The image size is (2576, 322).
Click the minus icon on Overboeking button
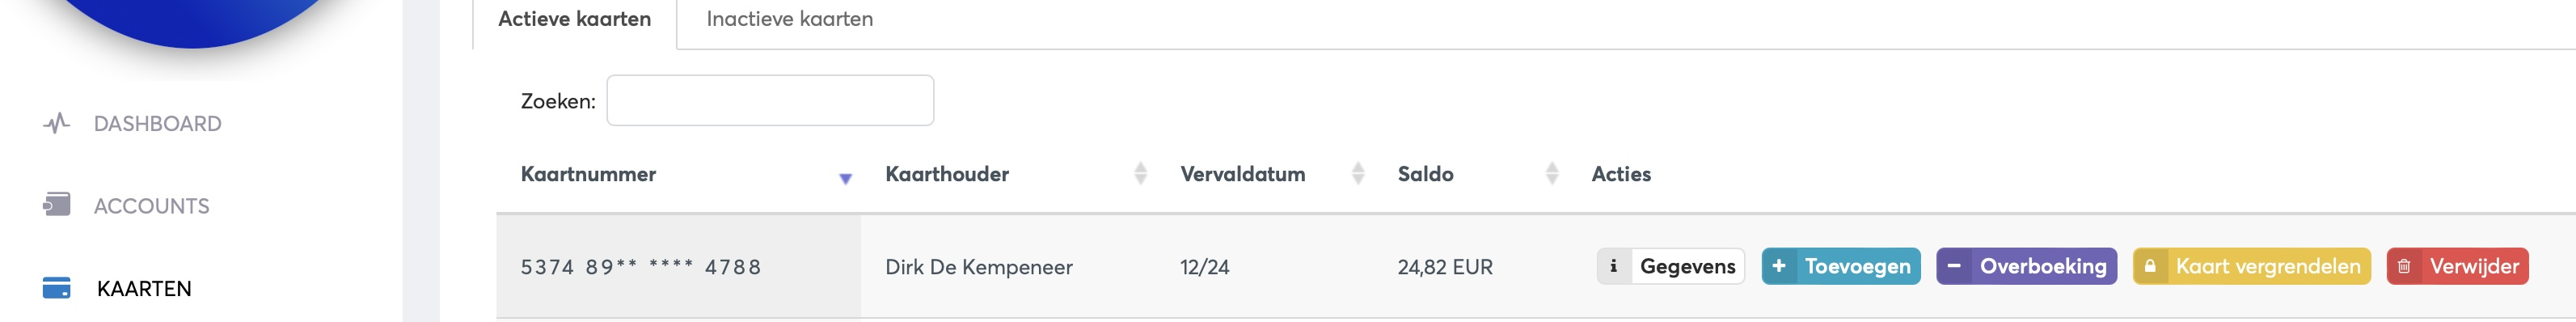1953,266
